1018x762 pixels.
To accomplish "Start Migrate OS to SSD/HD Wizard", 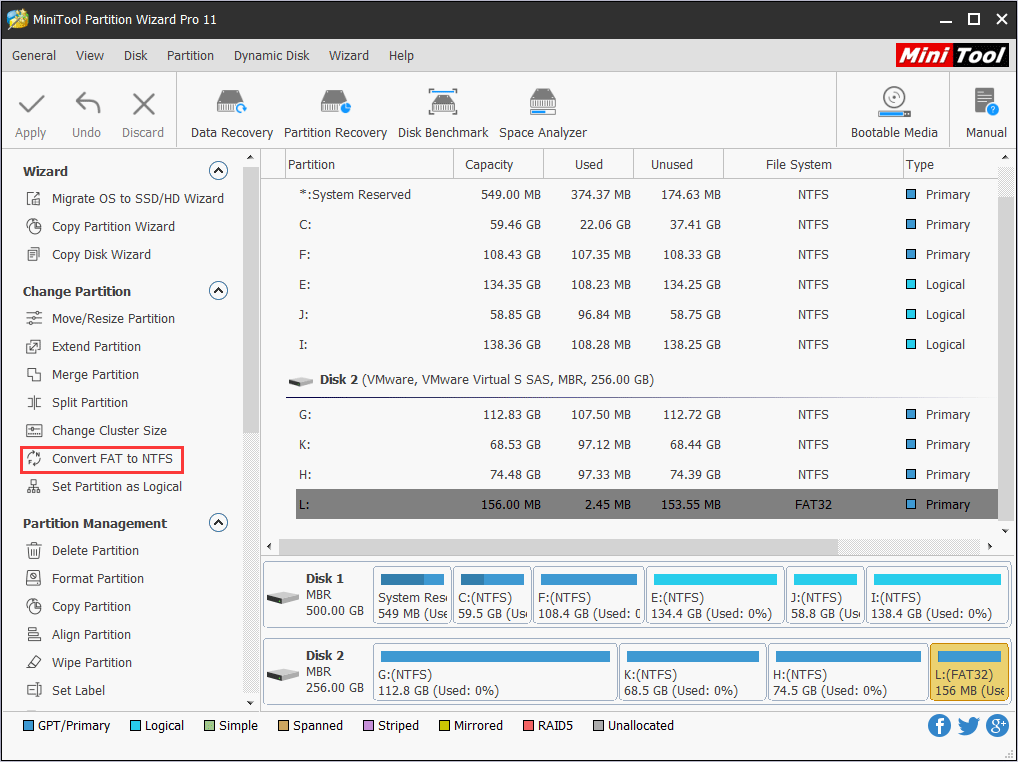I will tap(125, 199).
